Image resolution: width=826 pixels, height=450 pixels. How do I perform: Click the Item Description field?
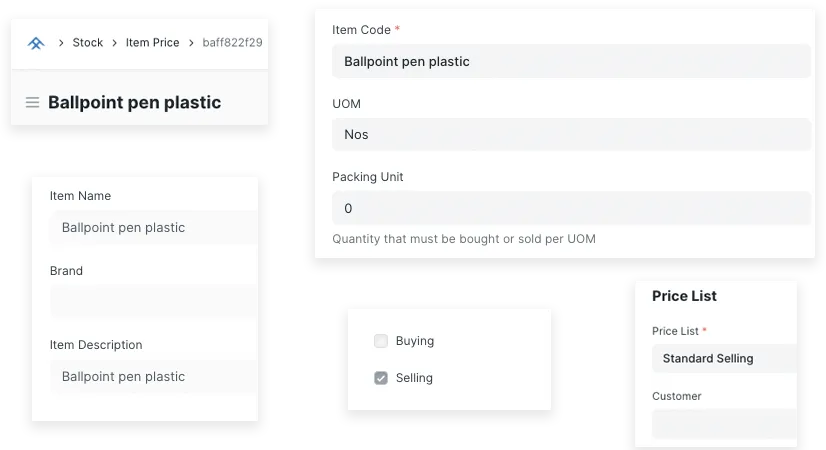coord(153,376)
